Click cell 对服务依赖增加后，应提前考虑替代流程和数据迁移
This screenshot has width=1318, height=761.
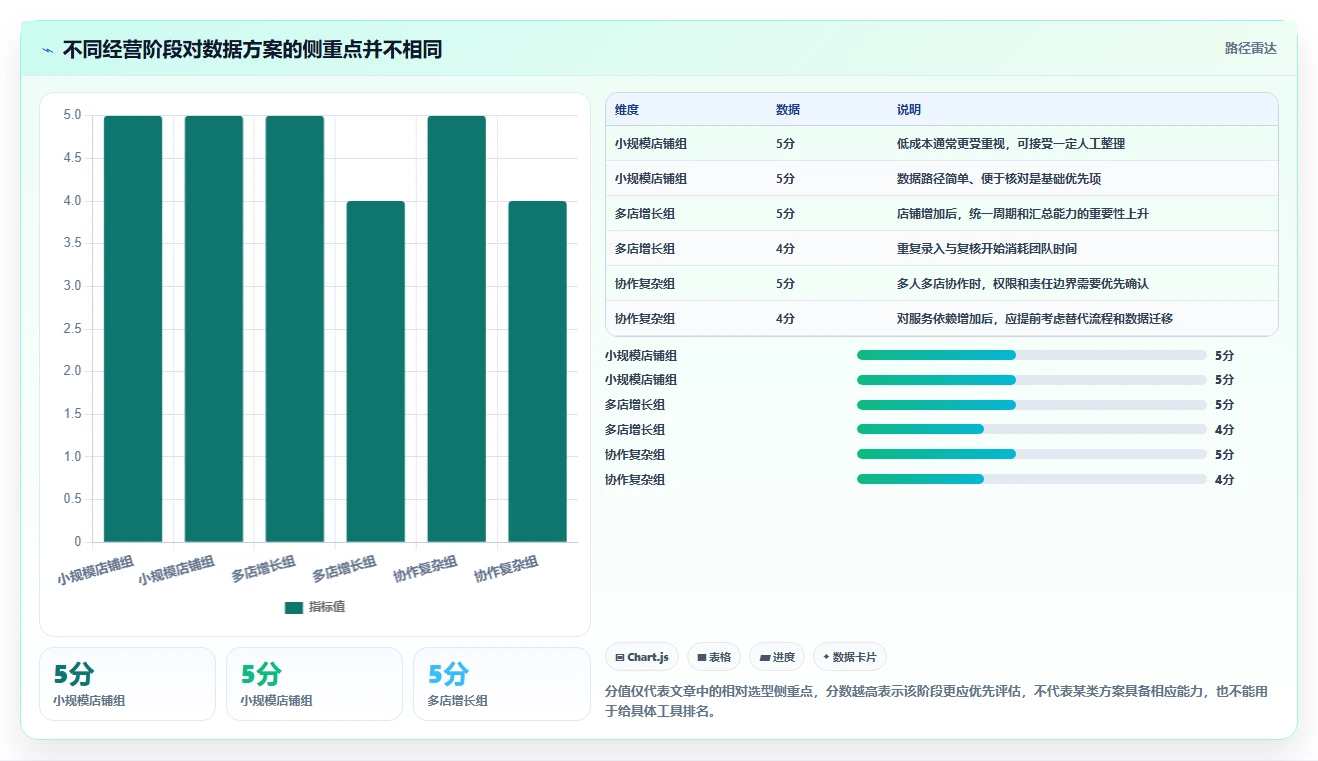pyautogui.click(x=1035, y=319)
